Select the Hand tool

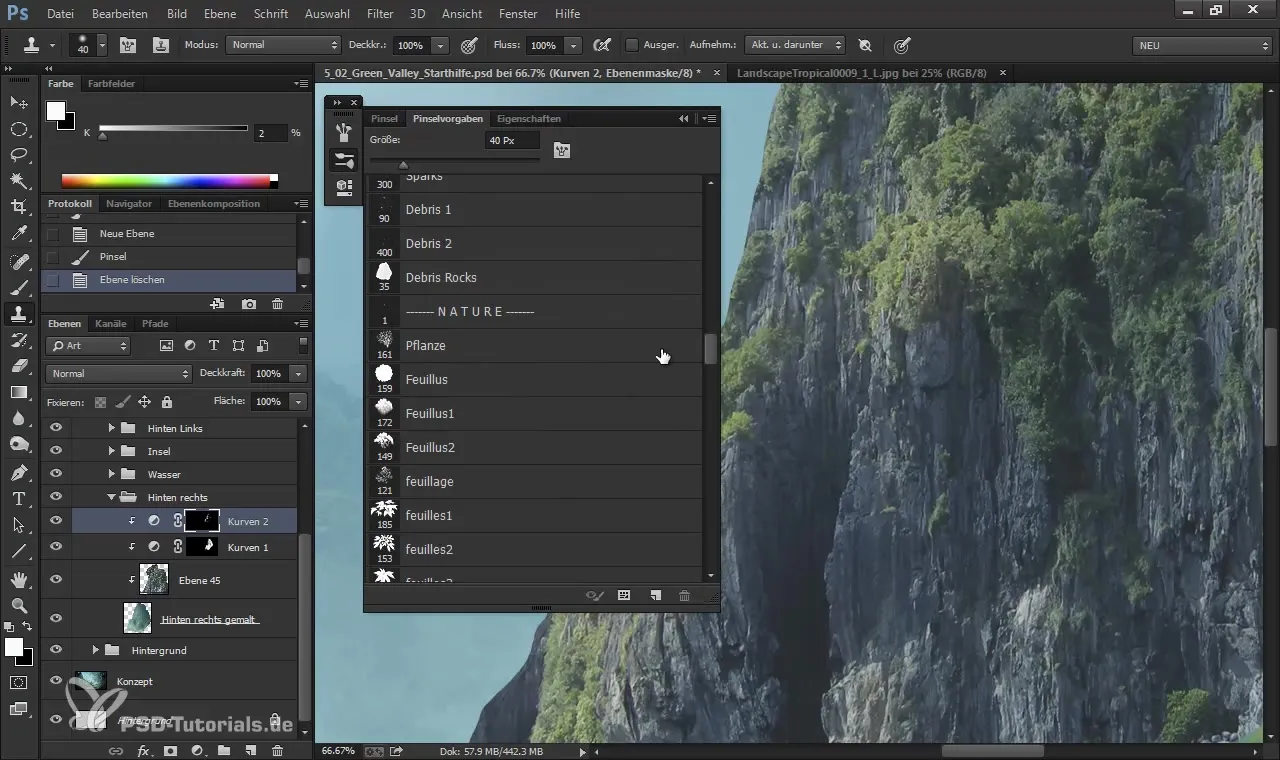(x=19, y=579)
